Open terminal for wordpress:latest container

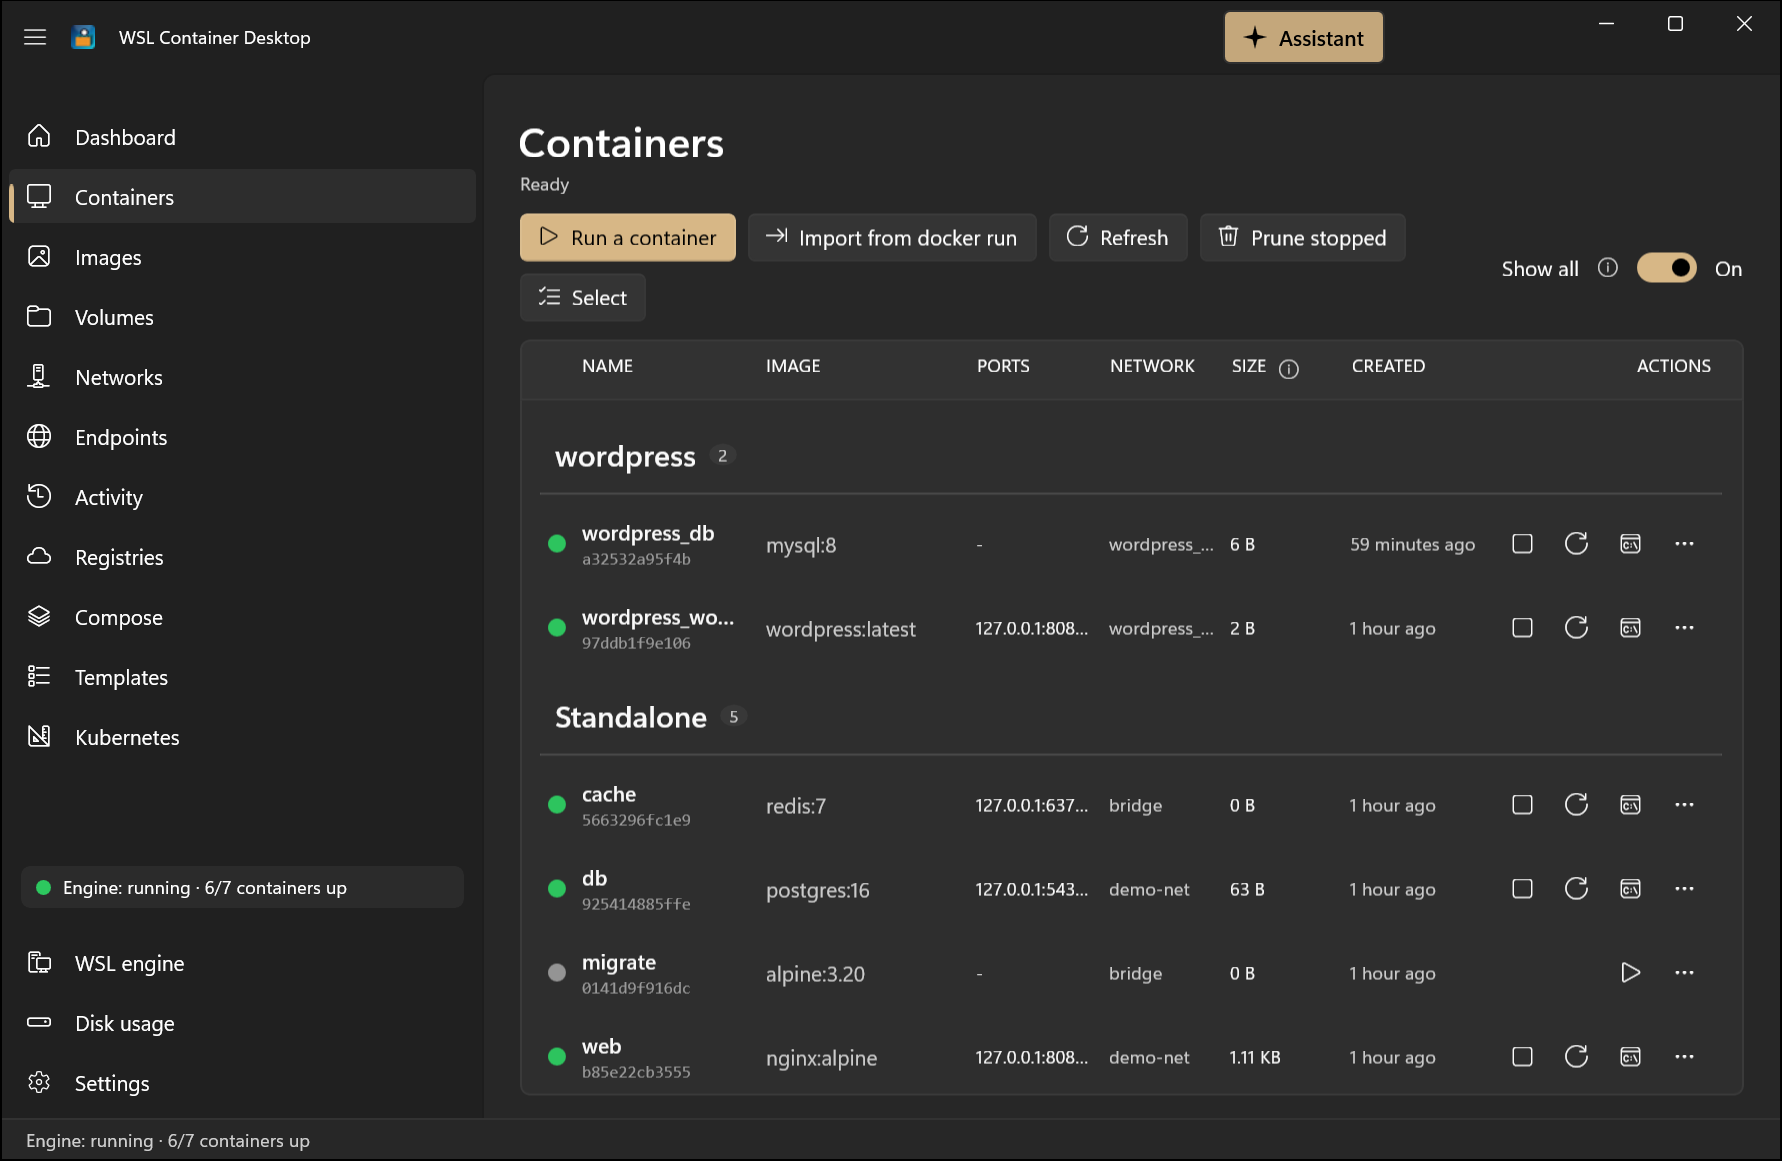[x=1630, y=628]
